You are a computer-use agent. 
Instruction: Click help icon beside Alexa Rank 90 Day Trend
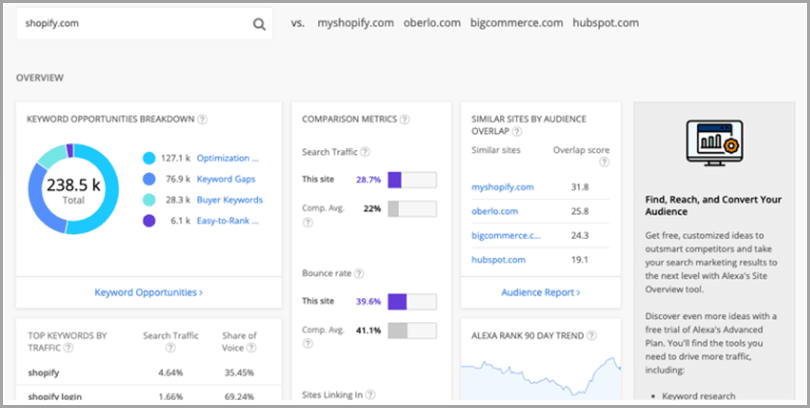click(591, 336)
